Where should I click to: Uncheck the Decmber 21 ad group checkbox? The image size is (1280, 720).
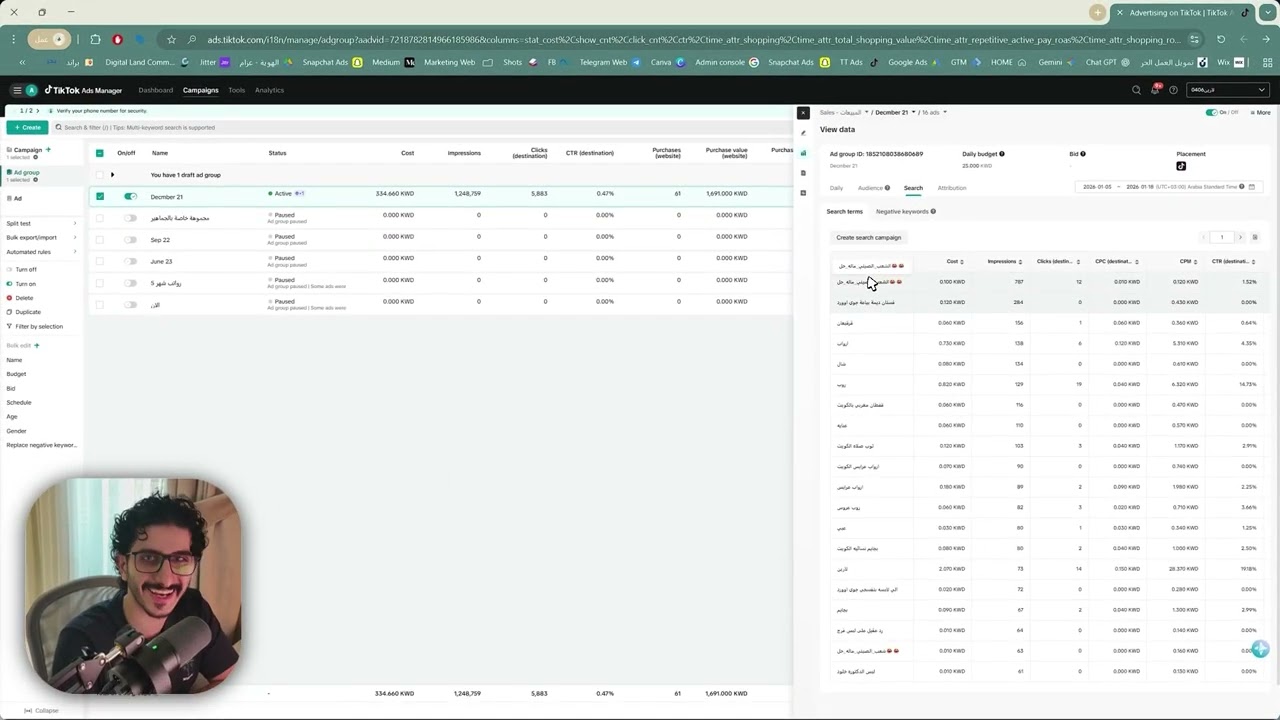point(100,196)
